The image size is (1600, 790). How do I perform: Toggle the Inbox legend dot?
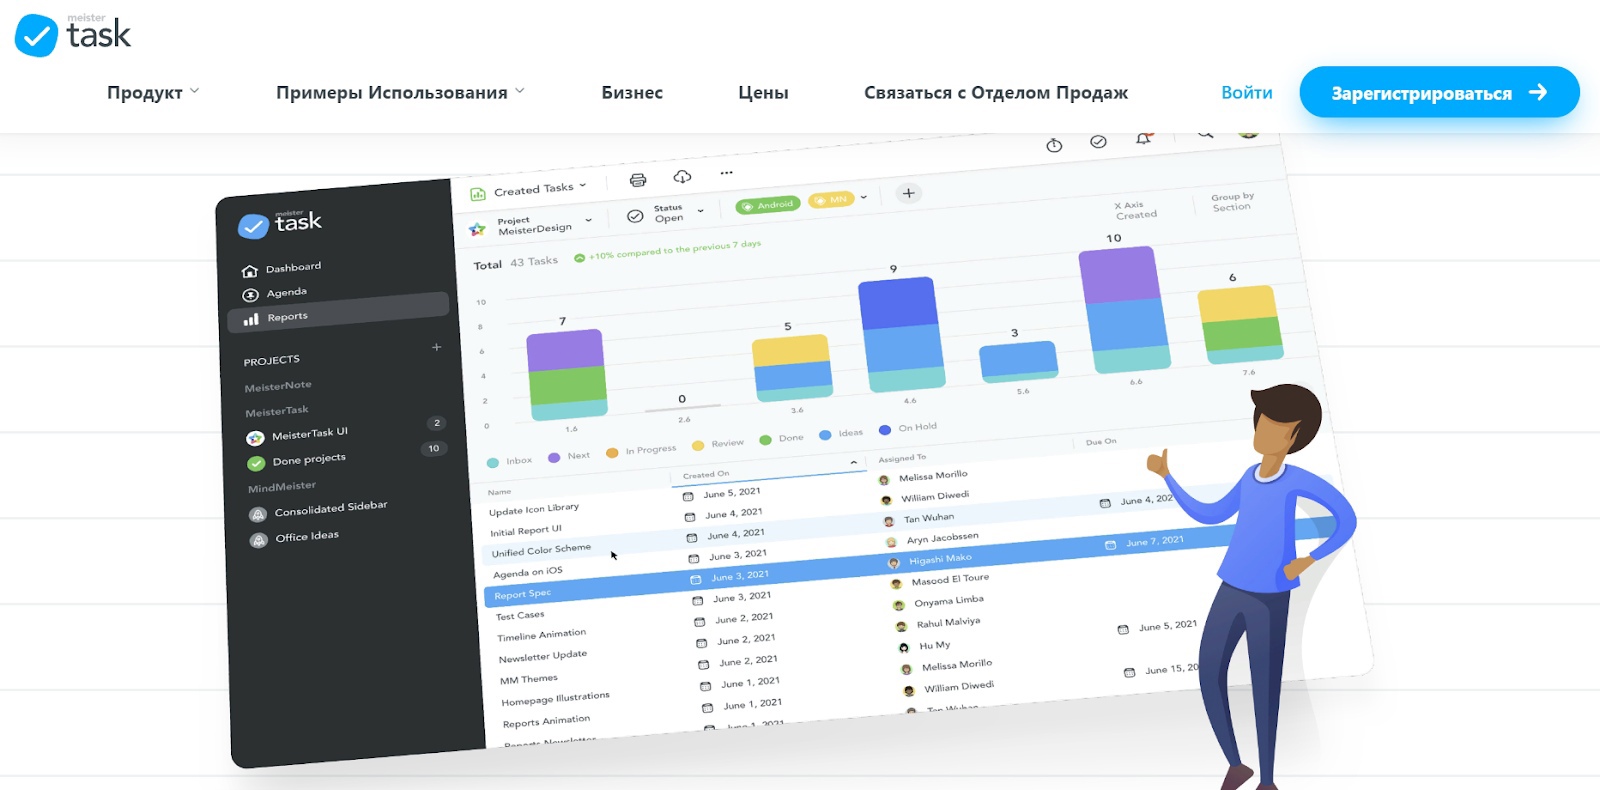click(x=492, y=462)
